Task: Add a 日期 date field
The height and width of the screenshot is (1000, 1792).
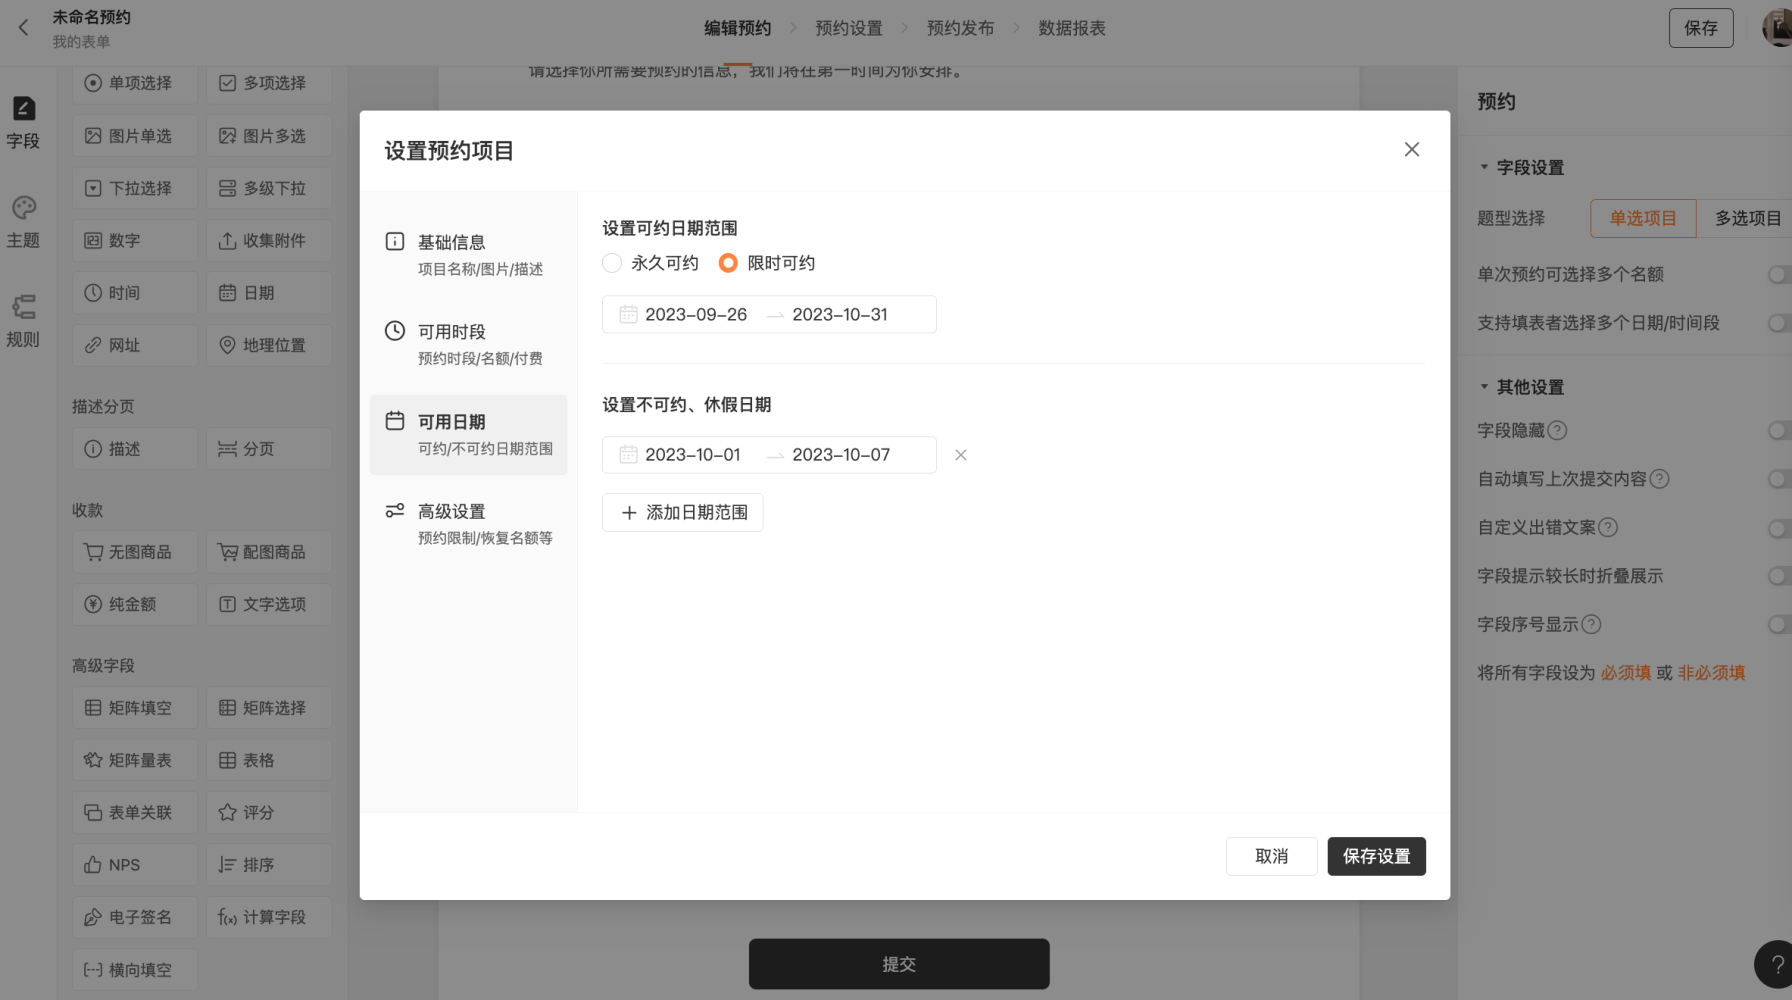Action: click(269, 293)
